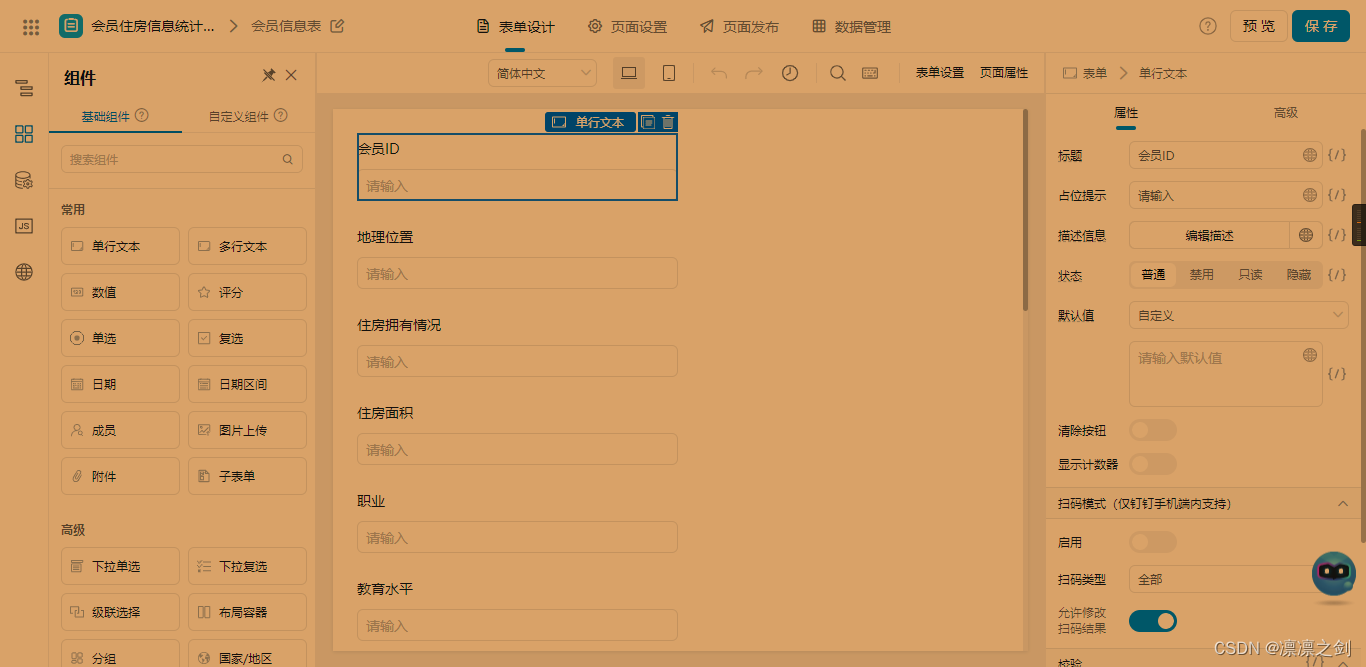Delete the selected 单行文本 component
The image size is (1366, 667).
click(x=668, y=122)
